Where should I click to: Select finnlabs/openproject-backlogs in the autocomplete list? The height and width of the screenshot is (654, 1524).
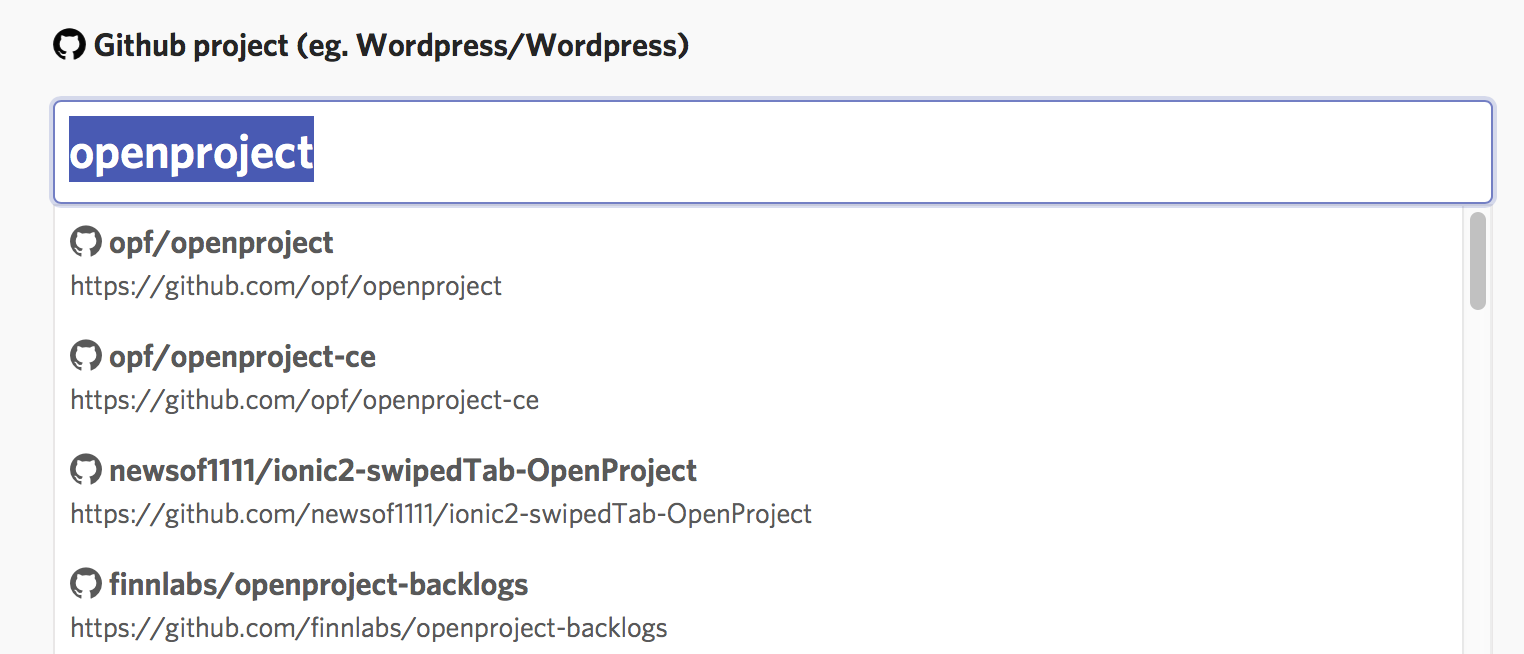coord(318,585)
